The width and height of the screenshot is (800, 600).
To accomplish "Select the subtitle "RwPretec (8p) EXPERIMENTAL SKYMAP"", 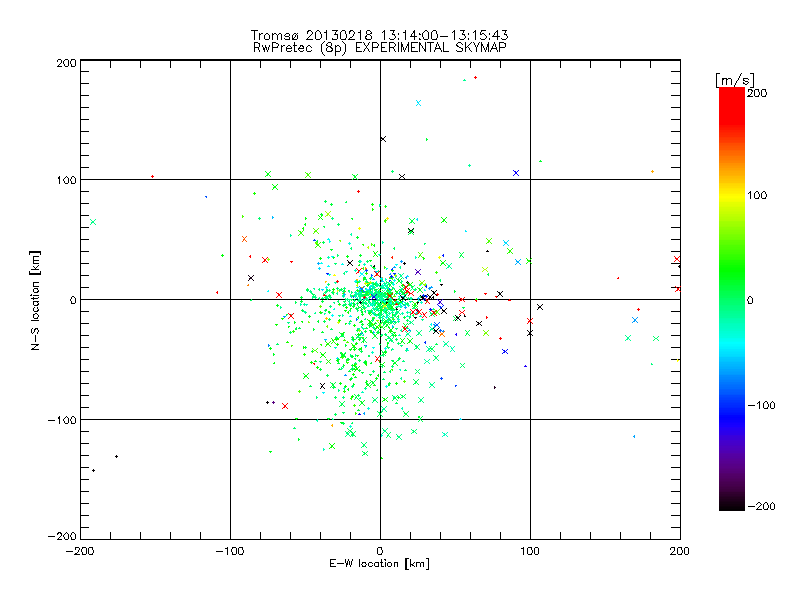I will tap(380, 47).
